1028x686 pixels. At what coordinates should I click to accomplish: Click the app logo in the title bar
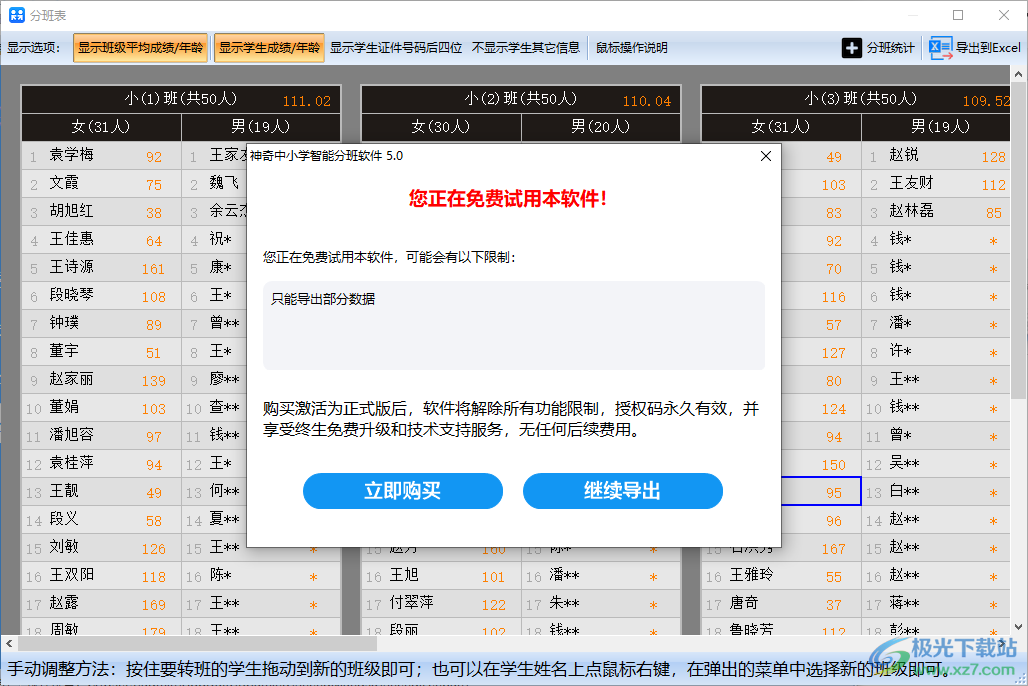pos(16,14)
